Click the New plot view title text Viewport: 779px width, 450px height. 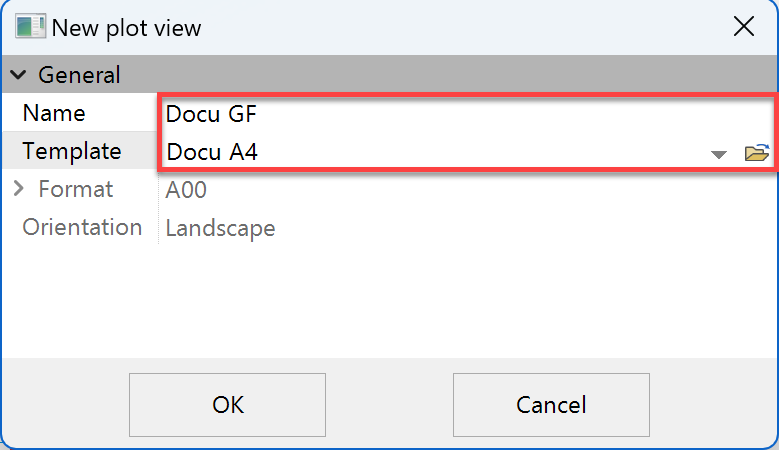(127, 27)
